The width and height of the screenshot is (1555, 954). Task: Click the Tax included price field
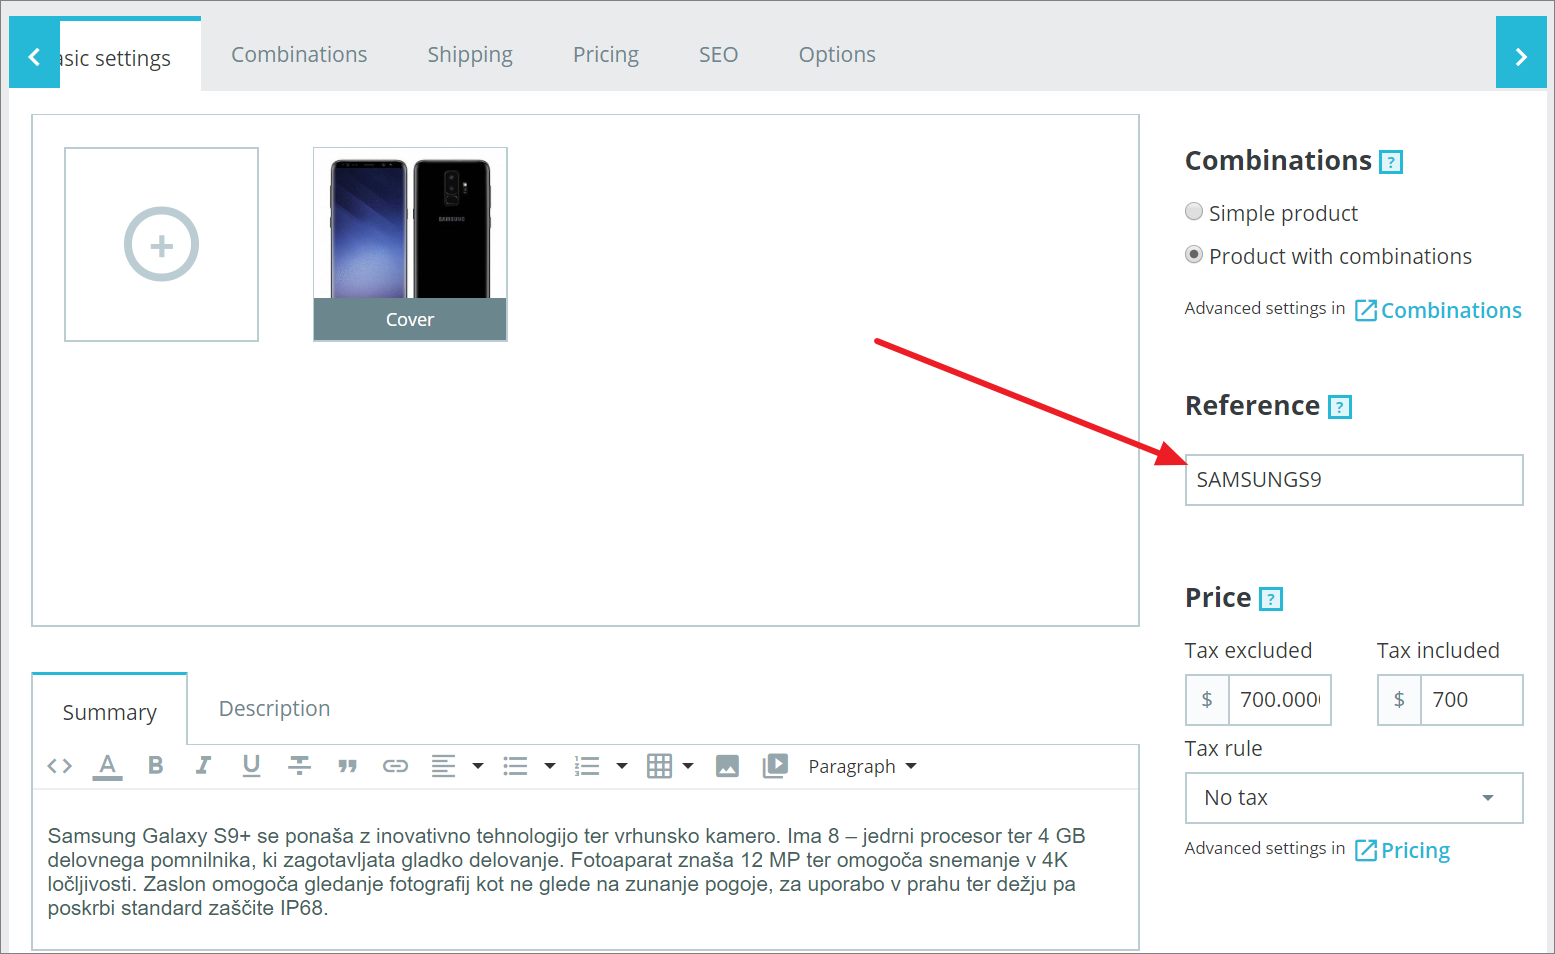coord(1472,700)
